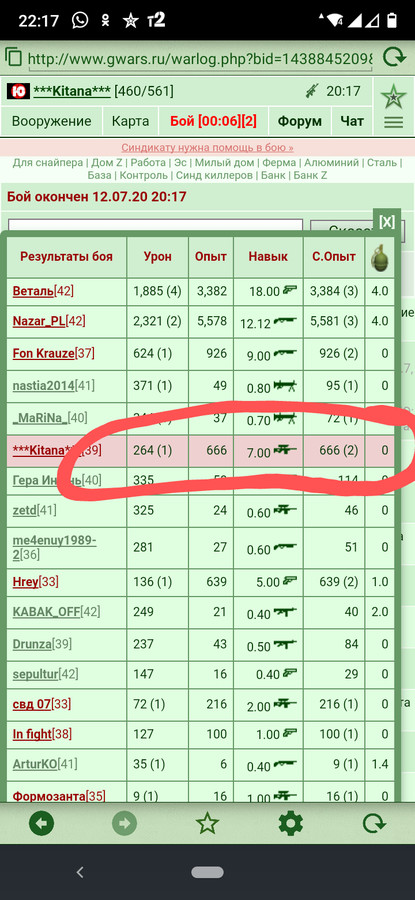The width and height of the screenshot is (415, 900).
Task: Open the 'Банк Z' shortcut link
Action: click(x=310, y=175)
